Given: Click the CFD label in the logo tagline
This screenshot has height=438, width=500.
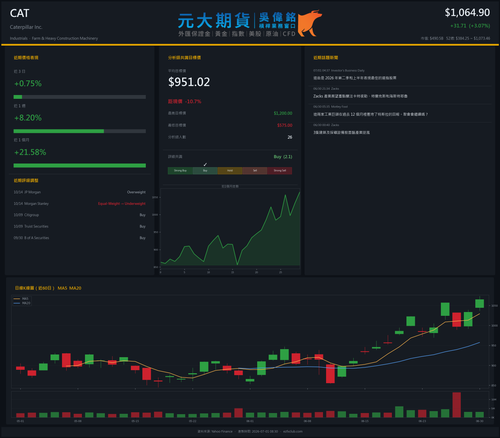Looking at the screenshot, I should (x=289, y=34).
